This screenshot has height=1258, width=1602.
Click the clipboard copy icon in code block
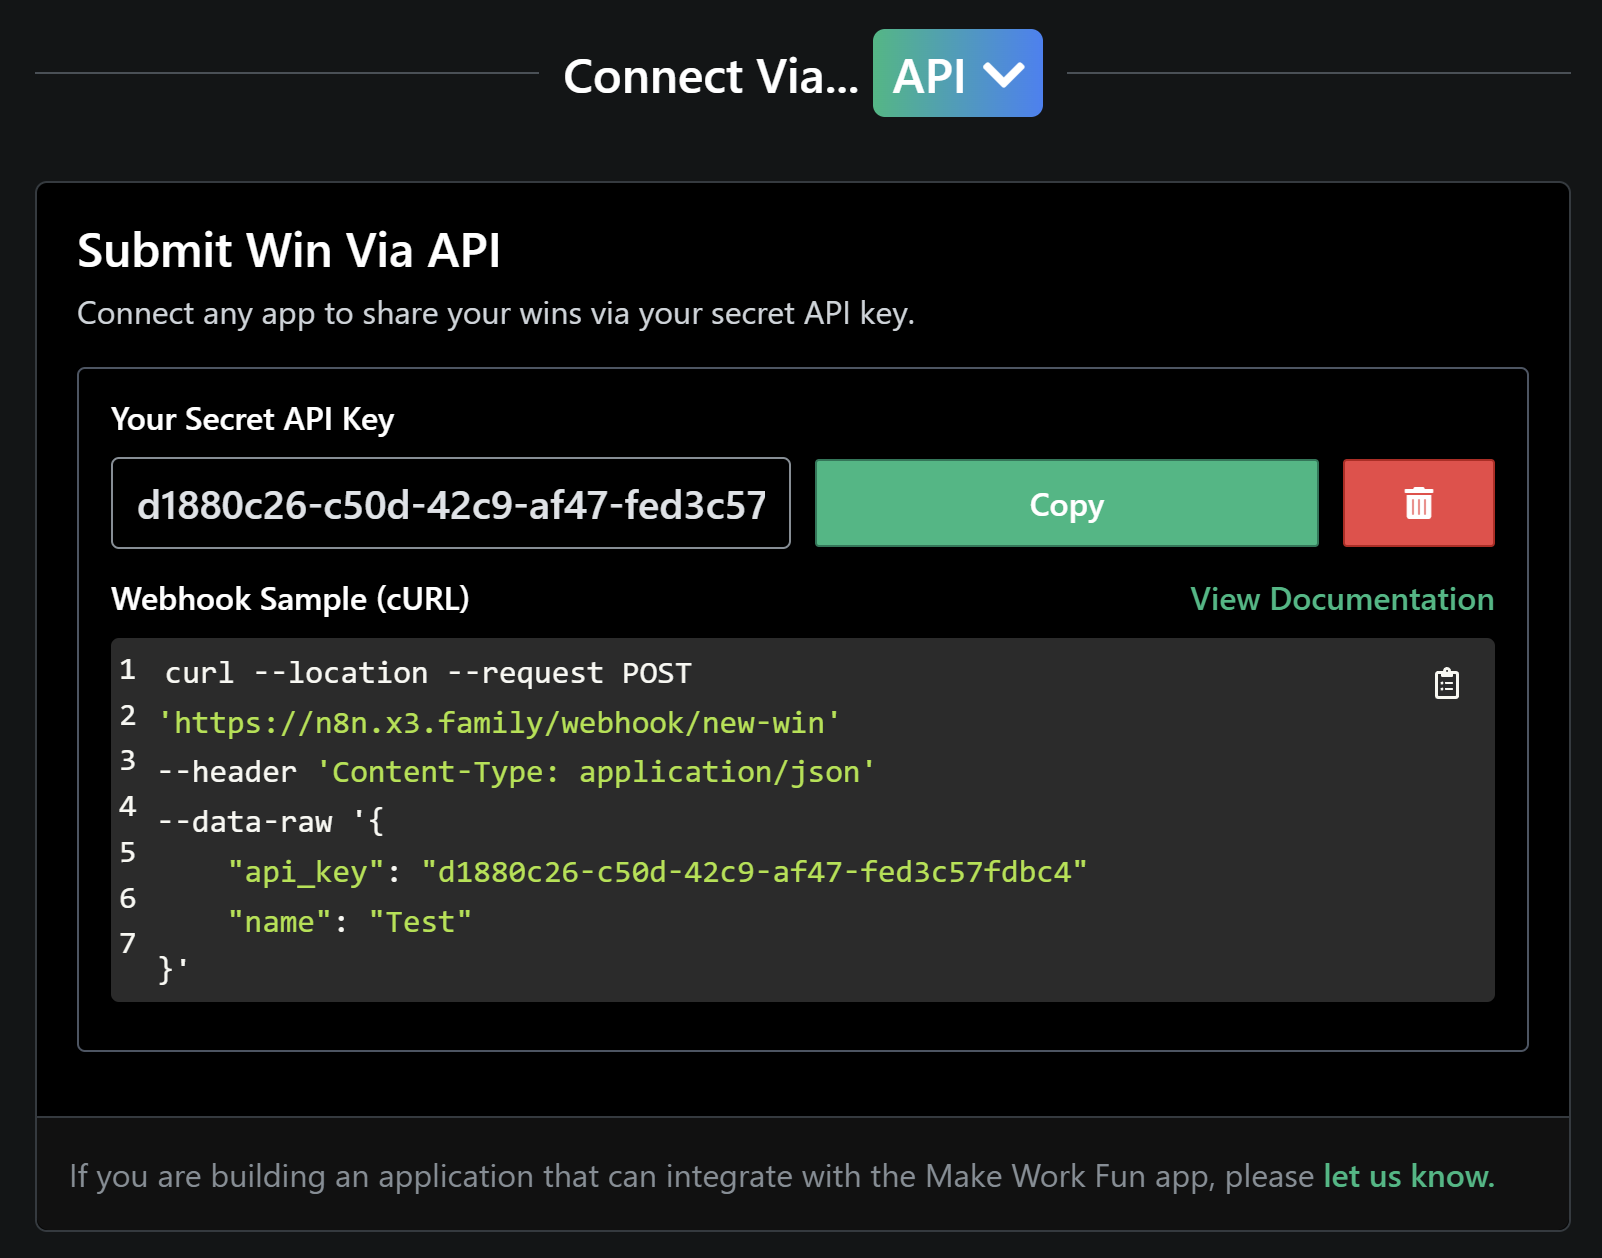(1446, 684)
